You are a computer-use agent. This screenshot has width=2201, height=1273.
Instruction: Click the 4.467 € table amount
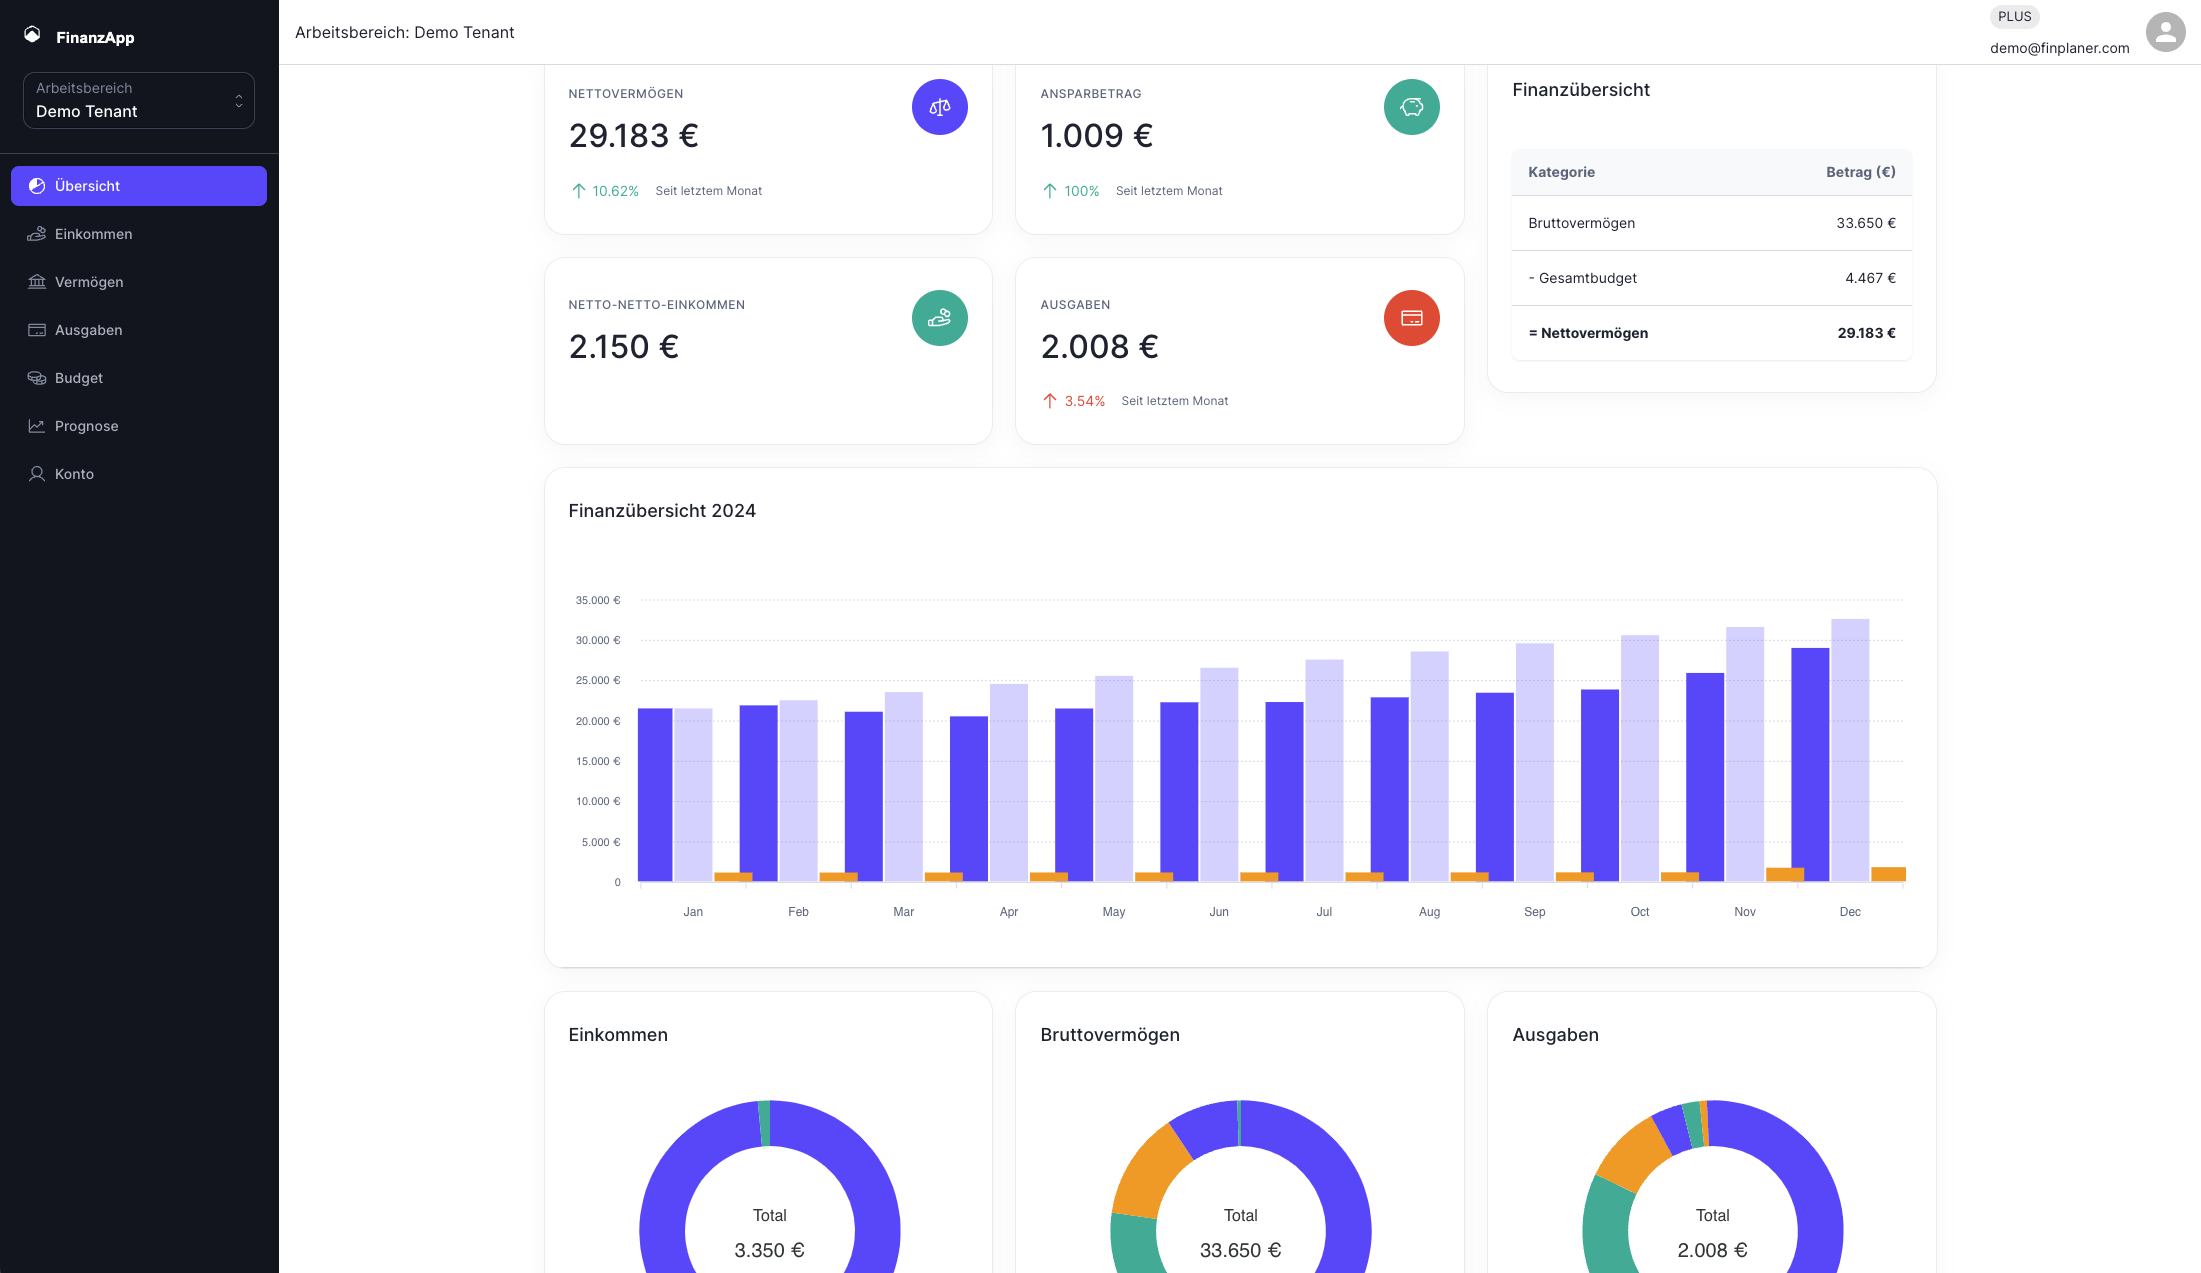[1870, 278]
